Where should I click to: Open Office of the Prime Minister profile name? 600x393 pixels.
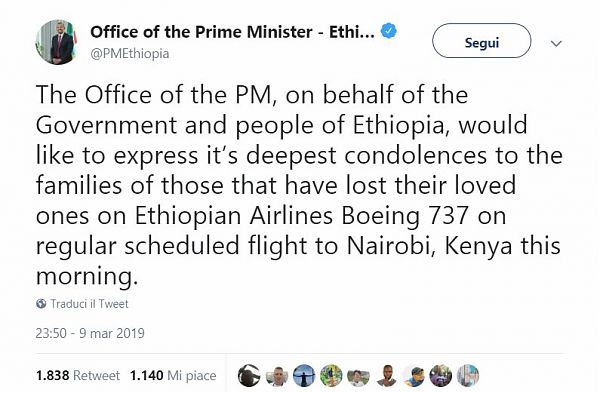pos(232,32)
